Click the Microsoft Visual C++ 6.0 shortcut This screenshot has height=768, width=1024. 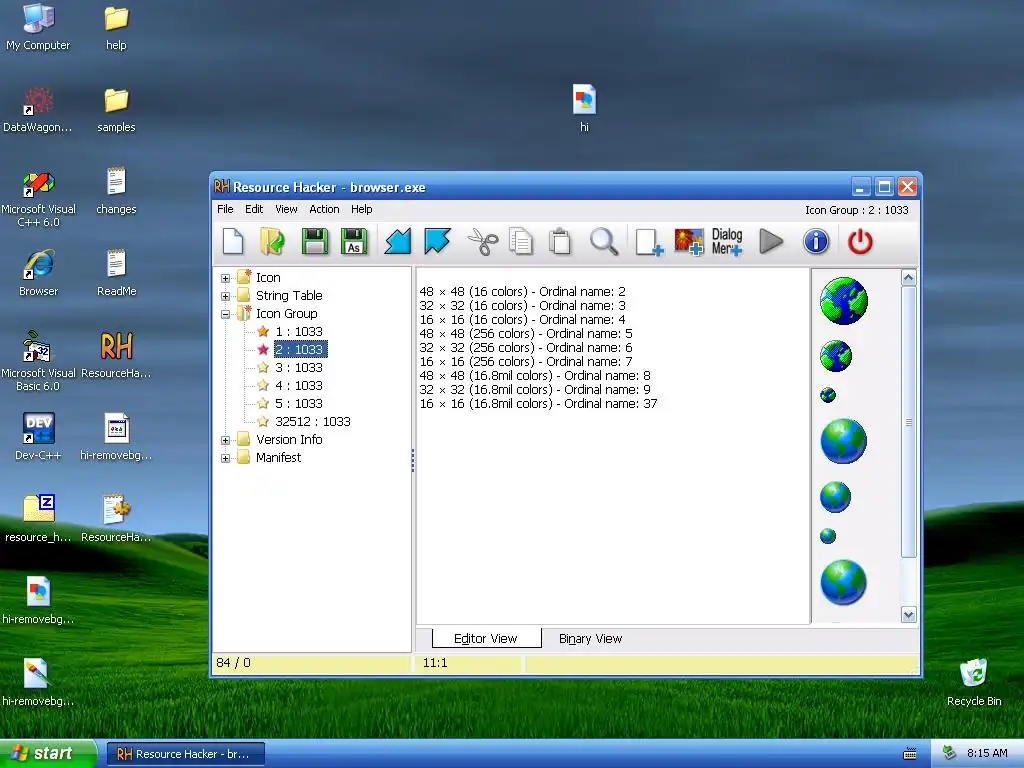click(x=39, y=199)
